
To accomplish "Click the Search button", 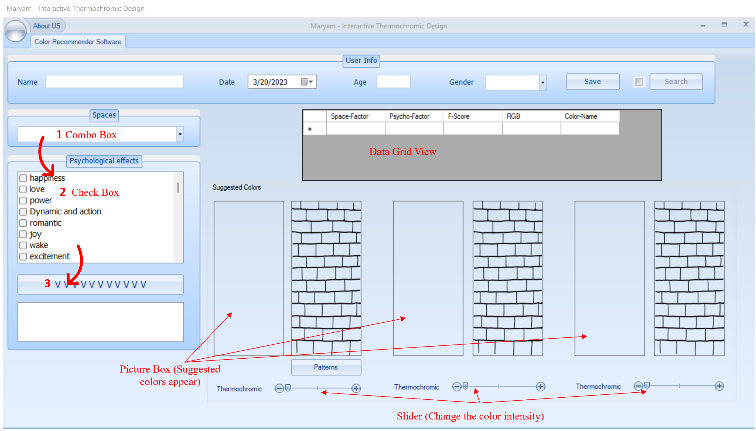I will (676, 81).
